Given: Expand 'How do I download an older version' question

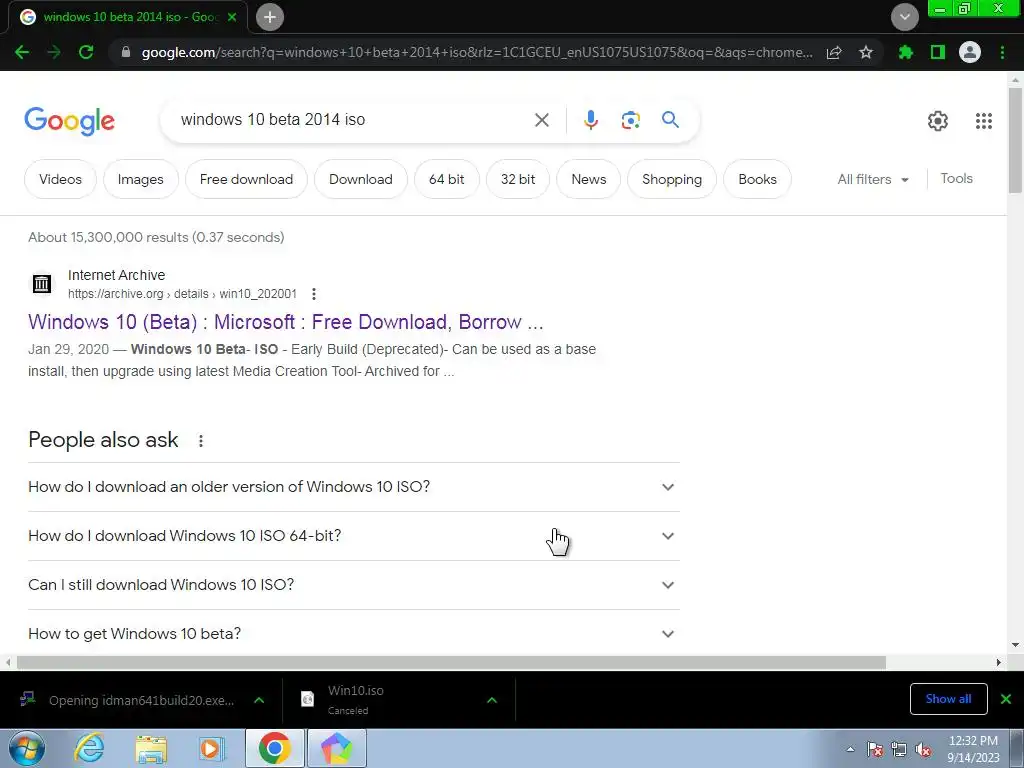Looking at the screenshot, I should coord(354,487).
